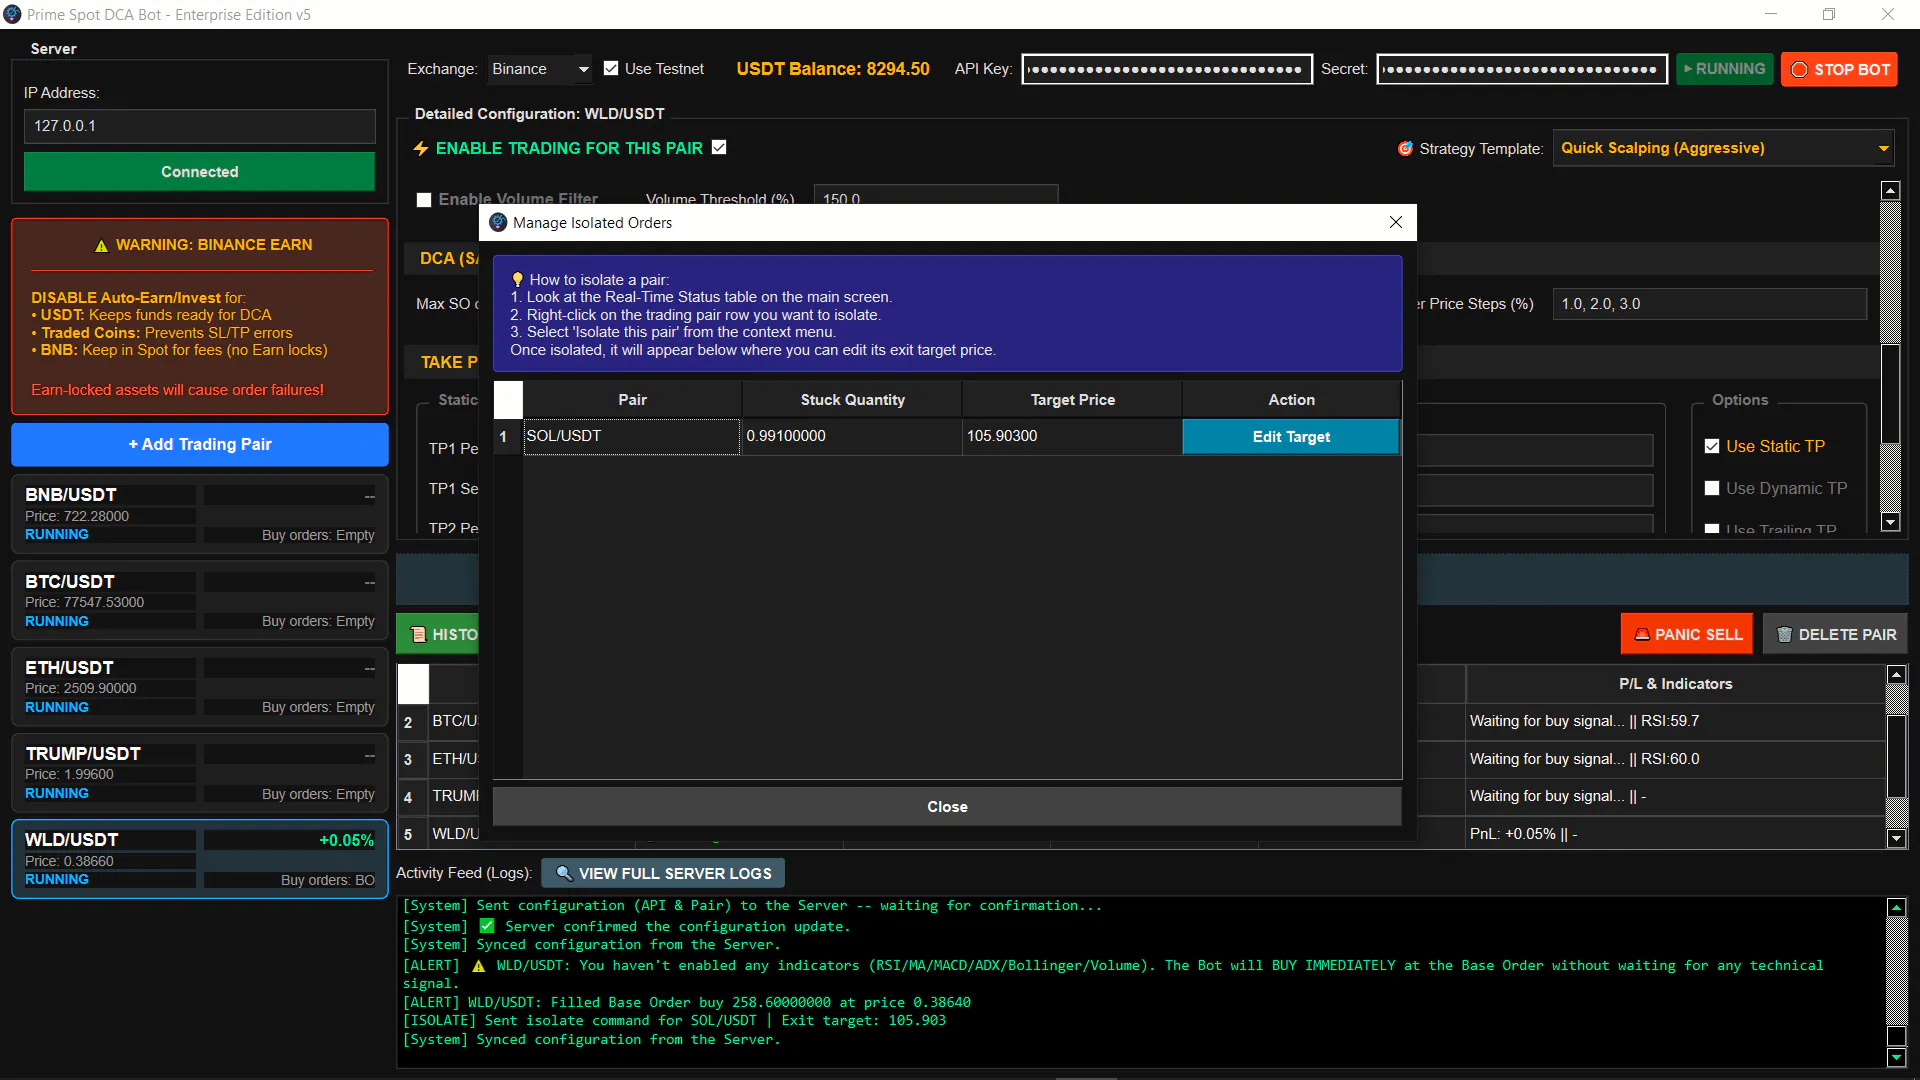Viewport: 1920px width, 1080px height.
Task: Select the ETH/USDT pair card
Action: pos(199,687)
